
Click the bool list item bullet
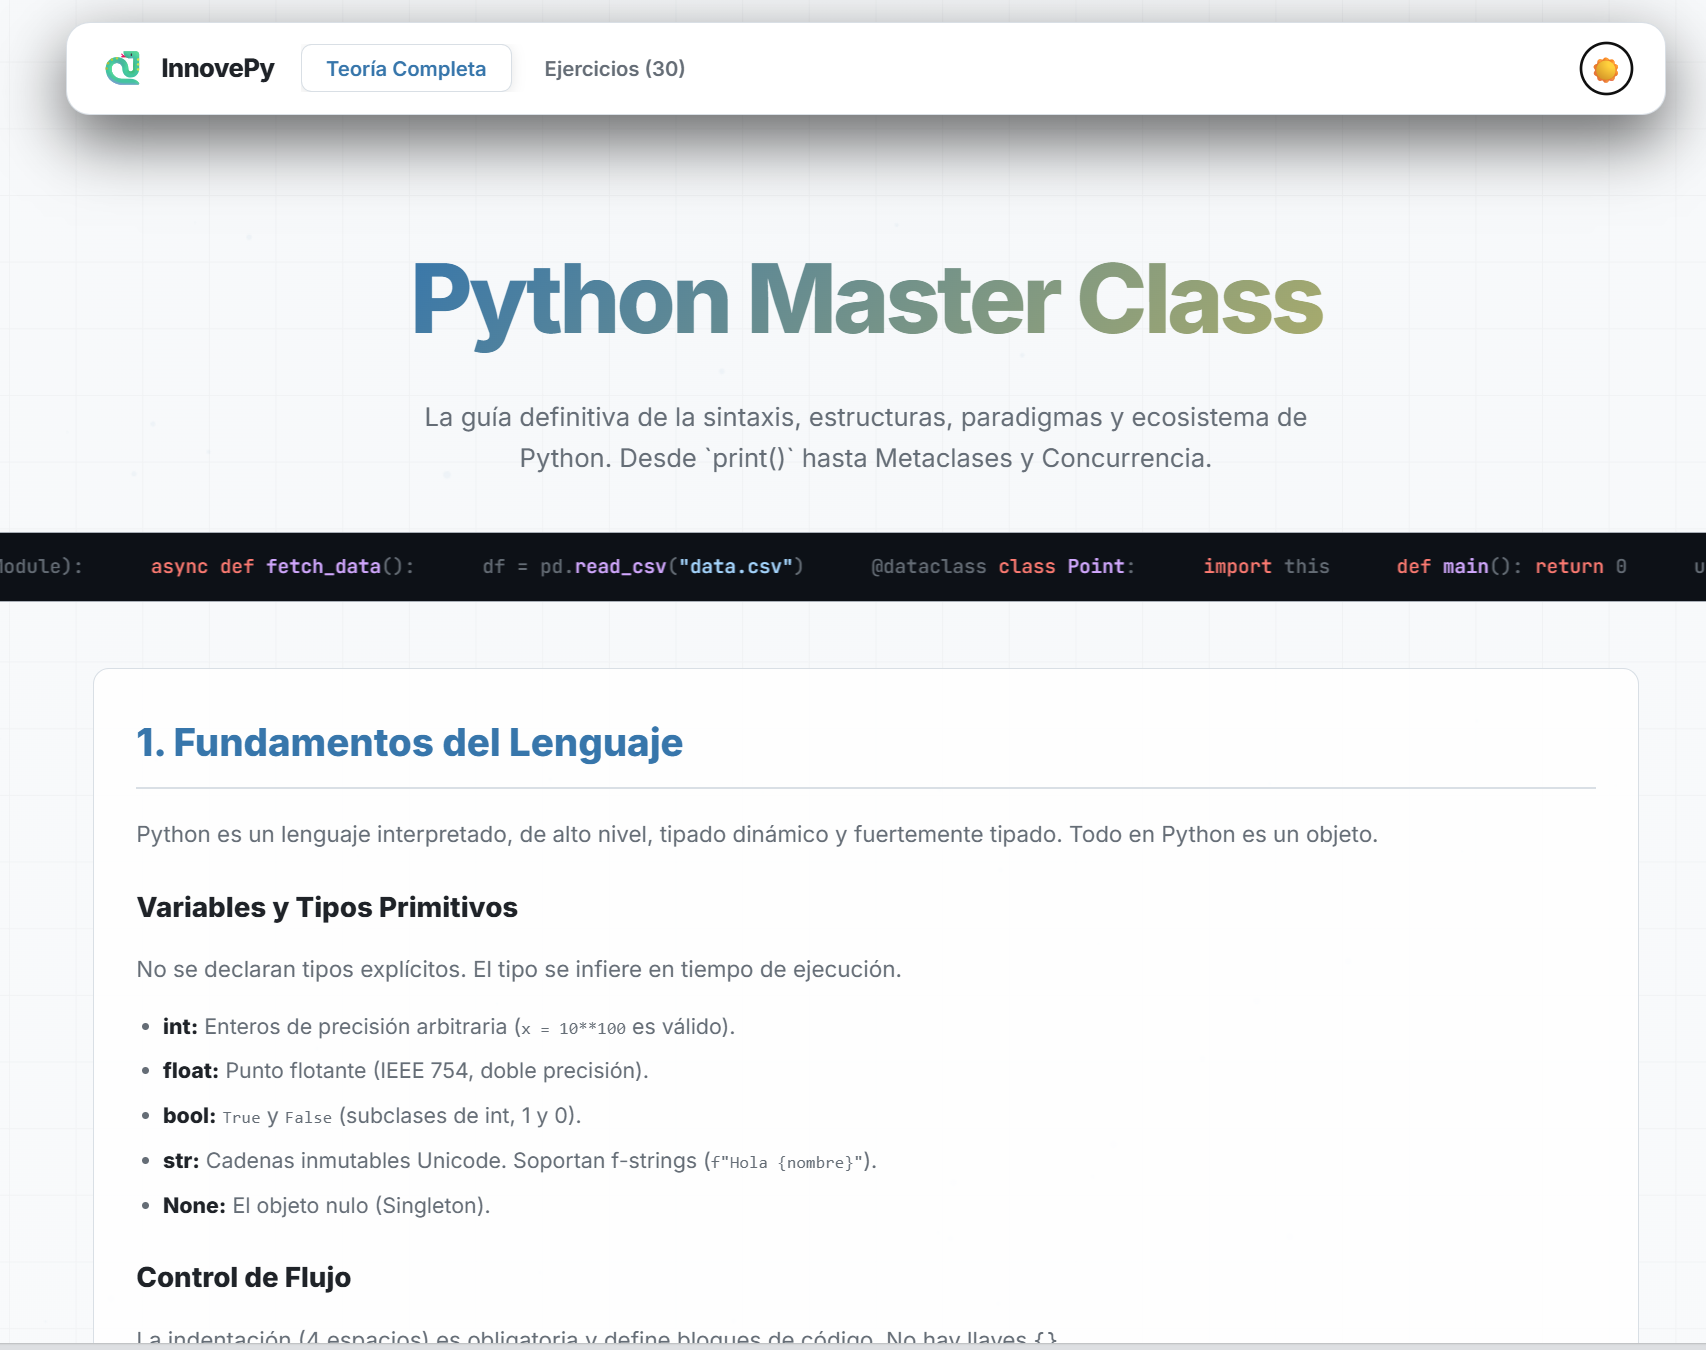point(147,1116)
